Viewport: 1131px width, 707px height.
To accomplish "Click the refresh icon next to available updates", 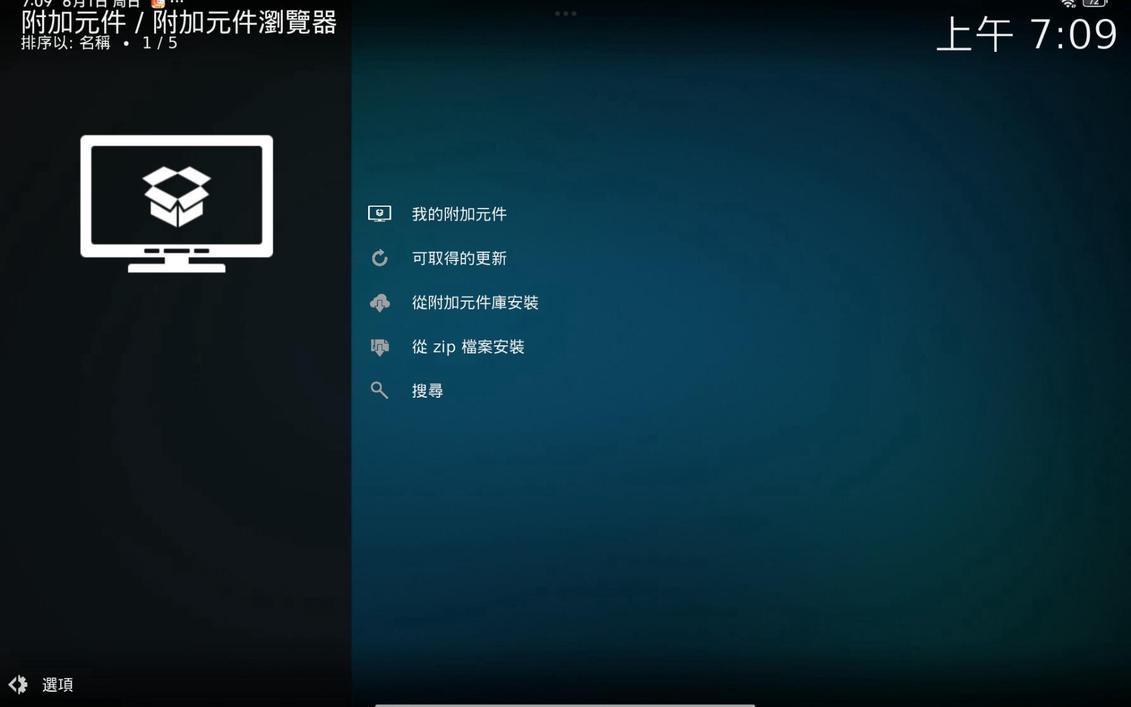I will (x=379, y=257).
